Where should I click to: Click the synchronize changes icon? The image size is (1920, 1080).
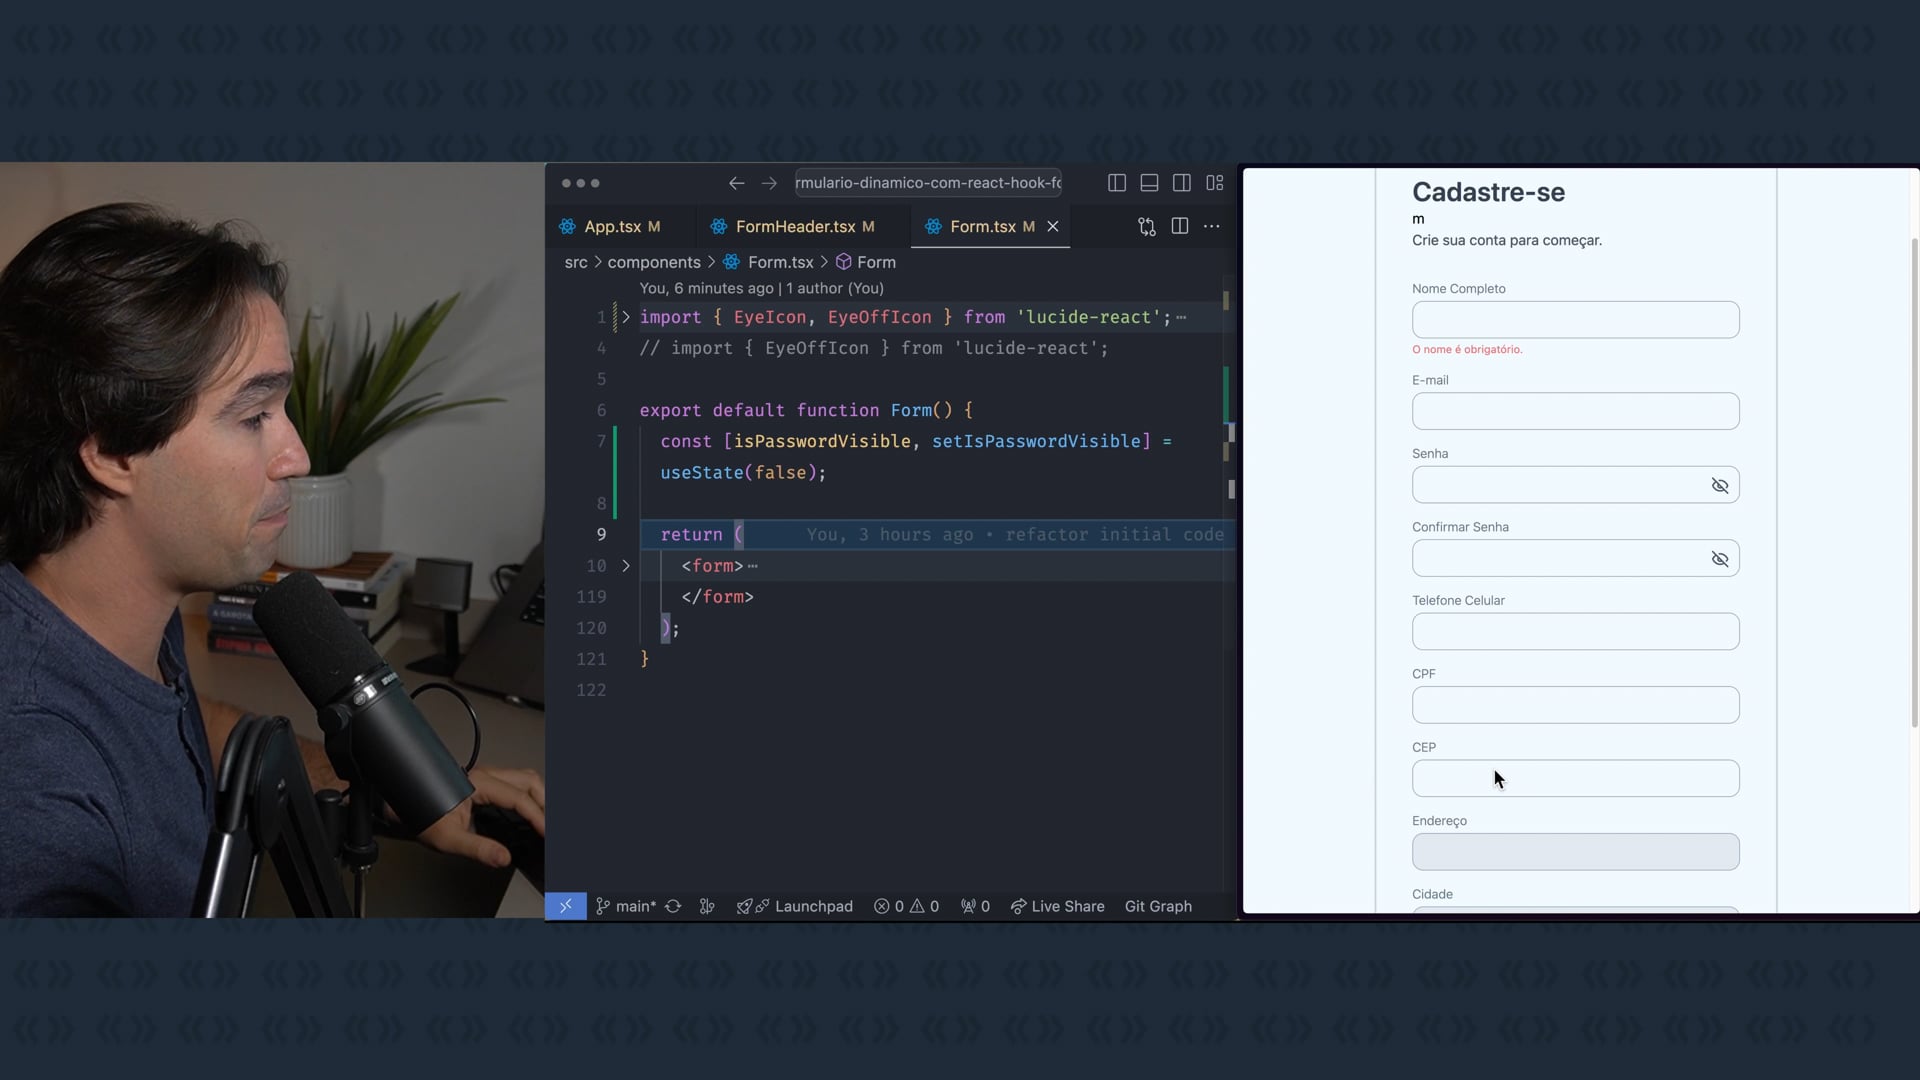673,906
